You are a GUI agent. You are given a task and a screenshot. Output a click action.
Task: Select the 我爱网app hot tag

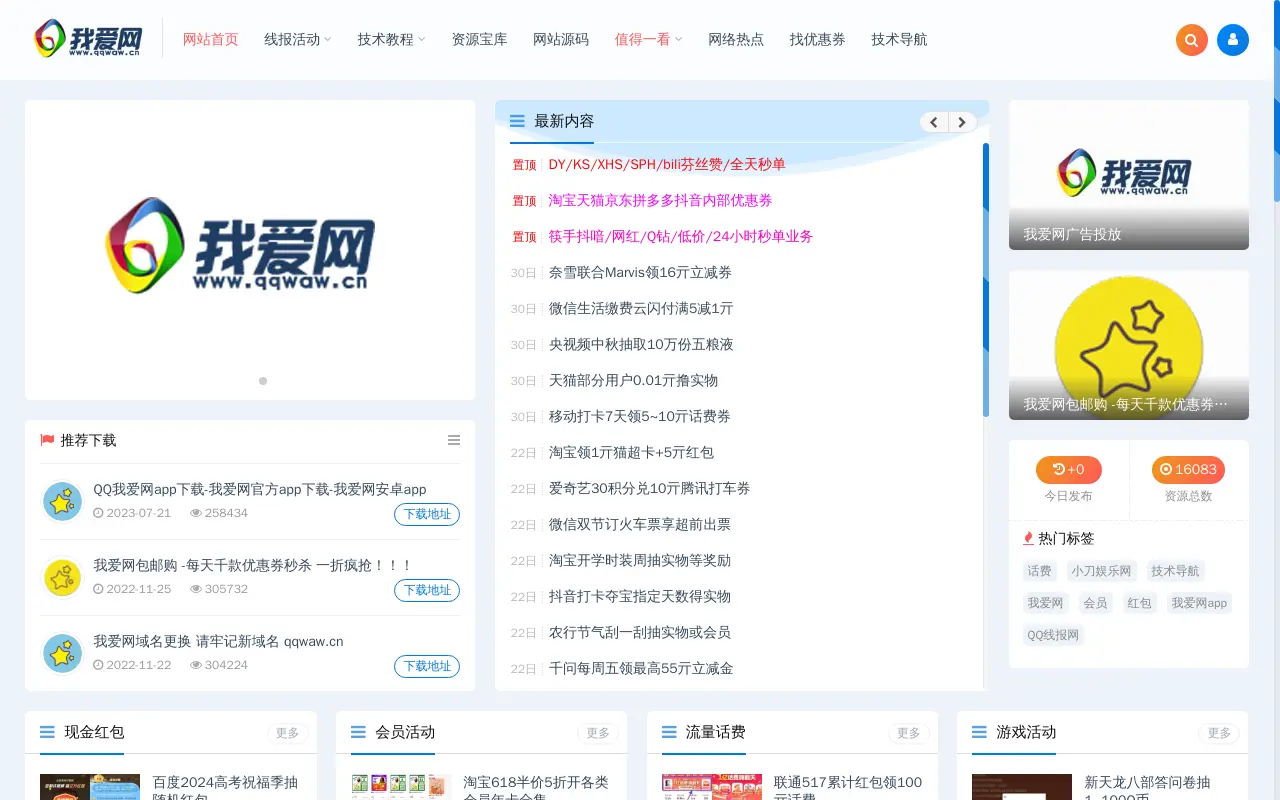(1199, 603)
